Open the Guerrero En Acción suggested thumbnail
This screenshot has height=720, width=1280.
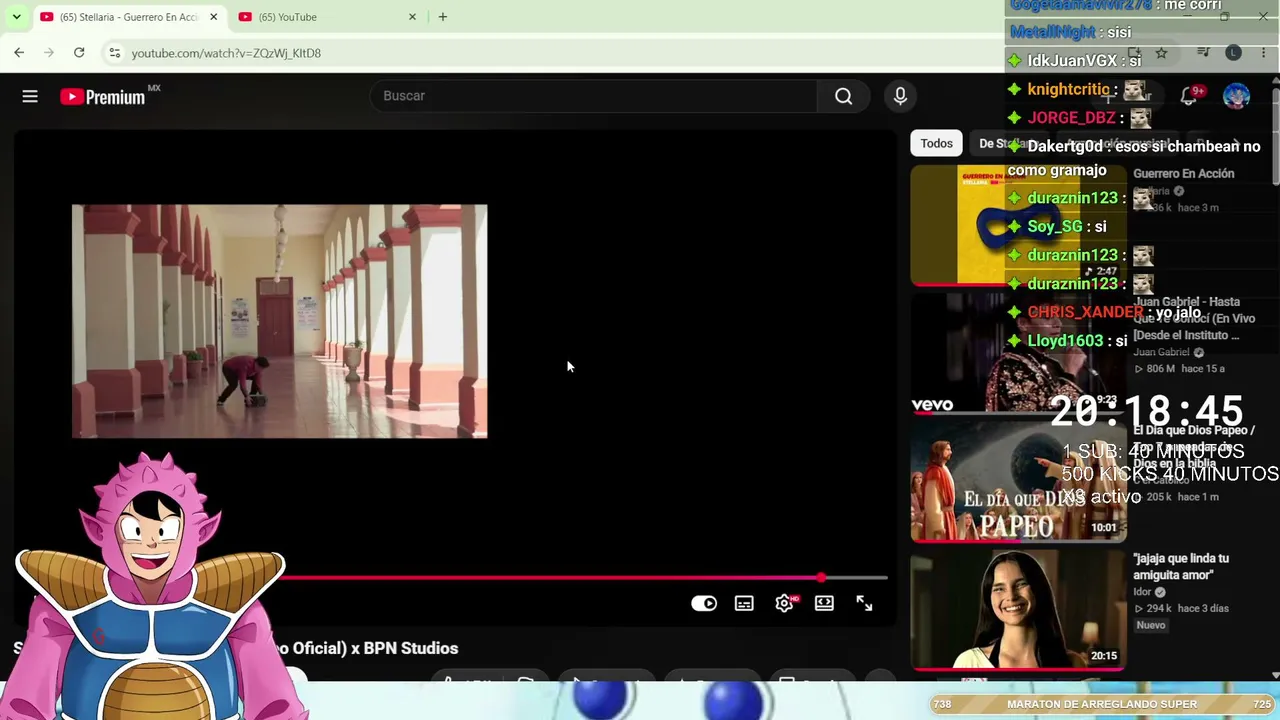click(1018, 225)
